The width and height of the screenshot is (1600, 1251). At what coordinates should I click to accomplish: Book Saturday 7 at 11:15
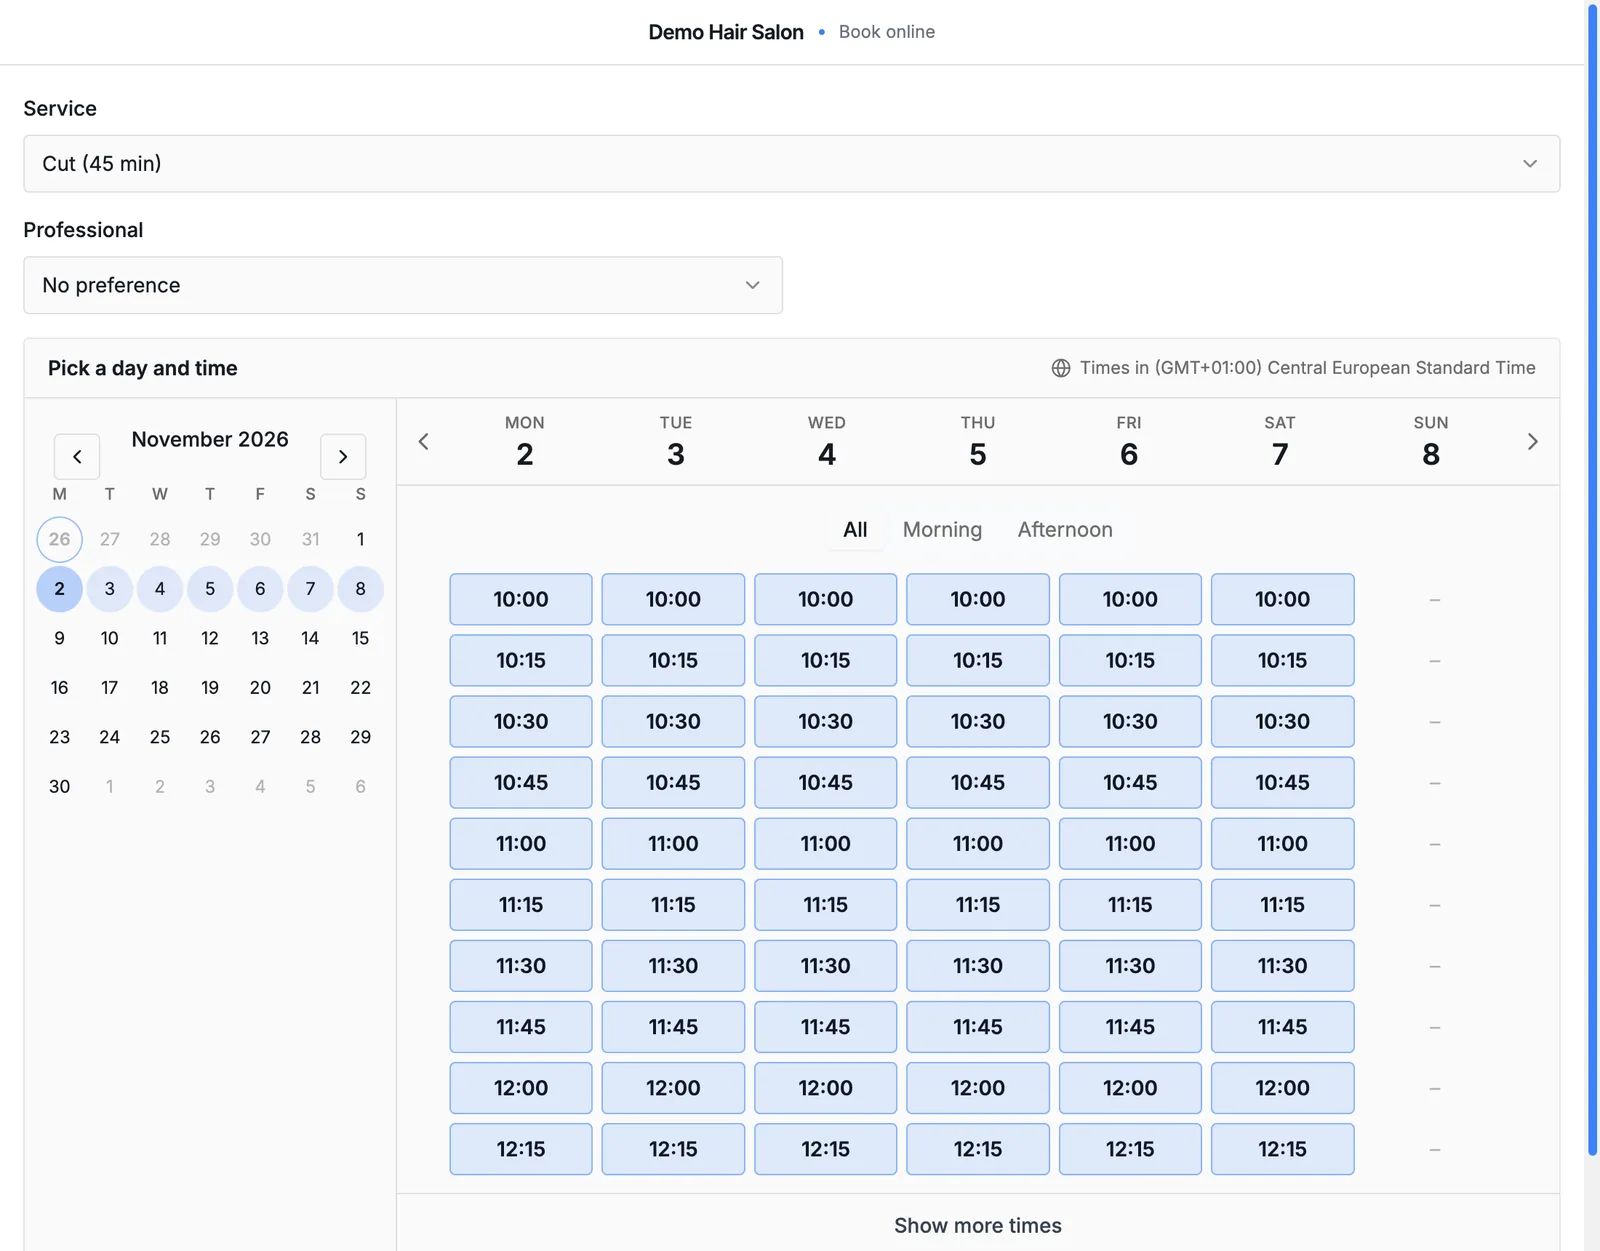click(1283, 905)
